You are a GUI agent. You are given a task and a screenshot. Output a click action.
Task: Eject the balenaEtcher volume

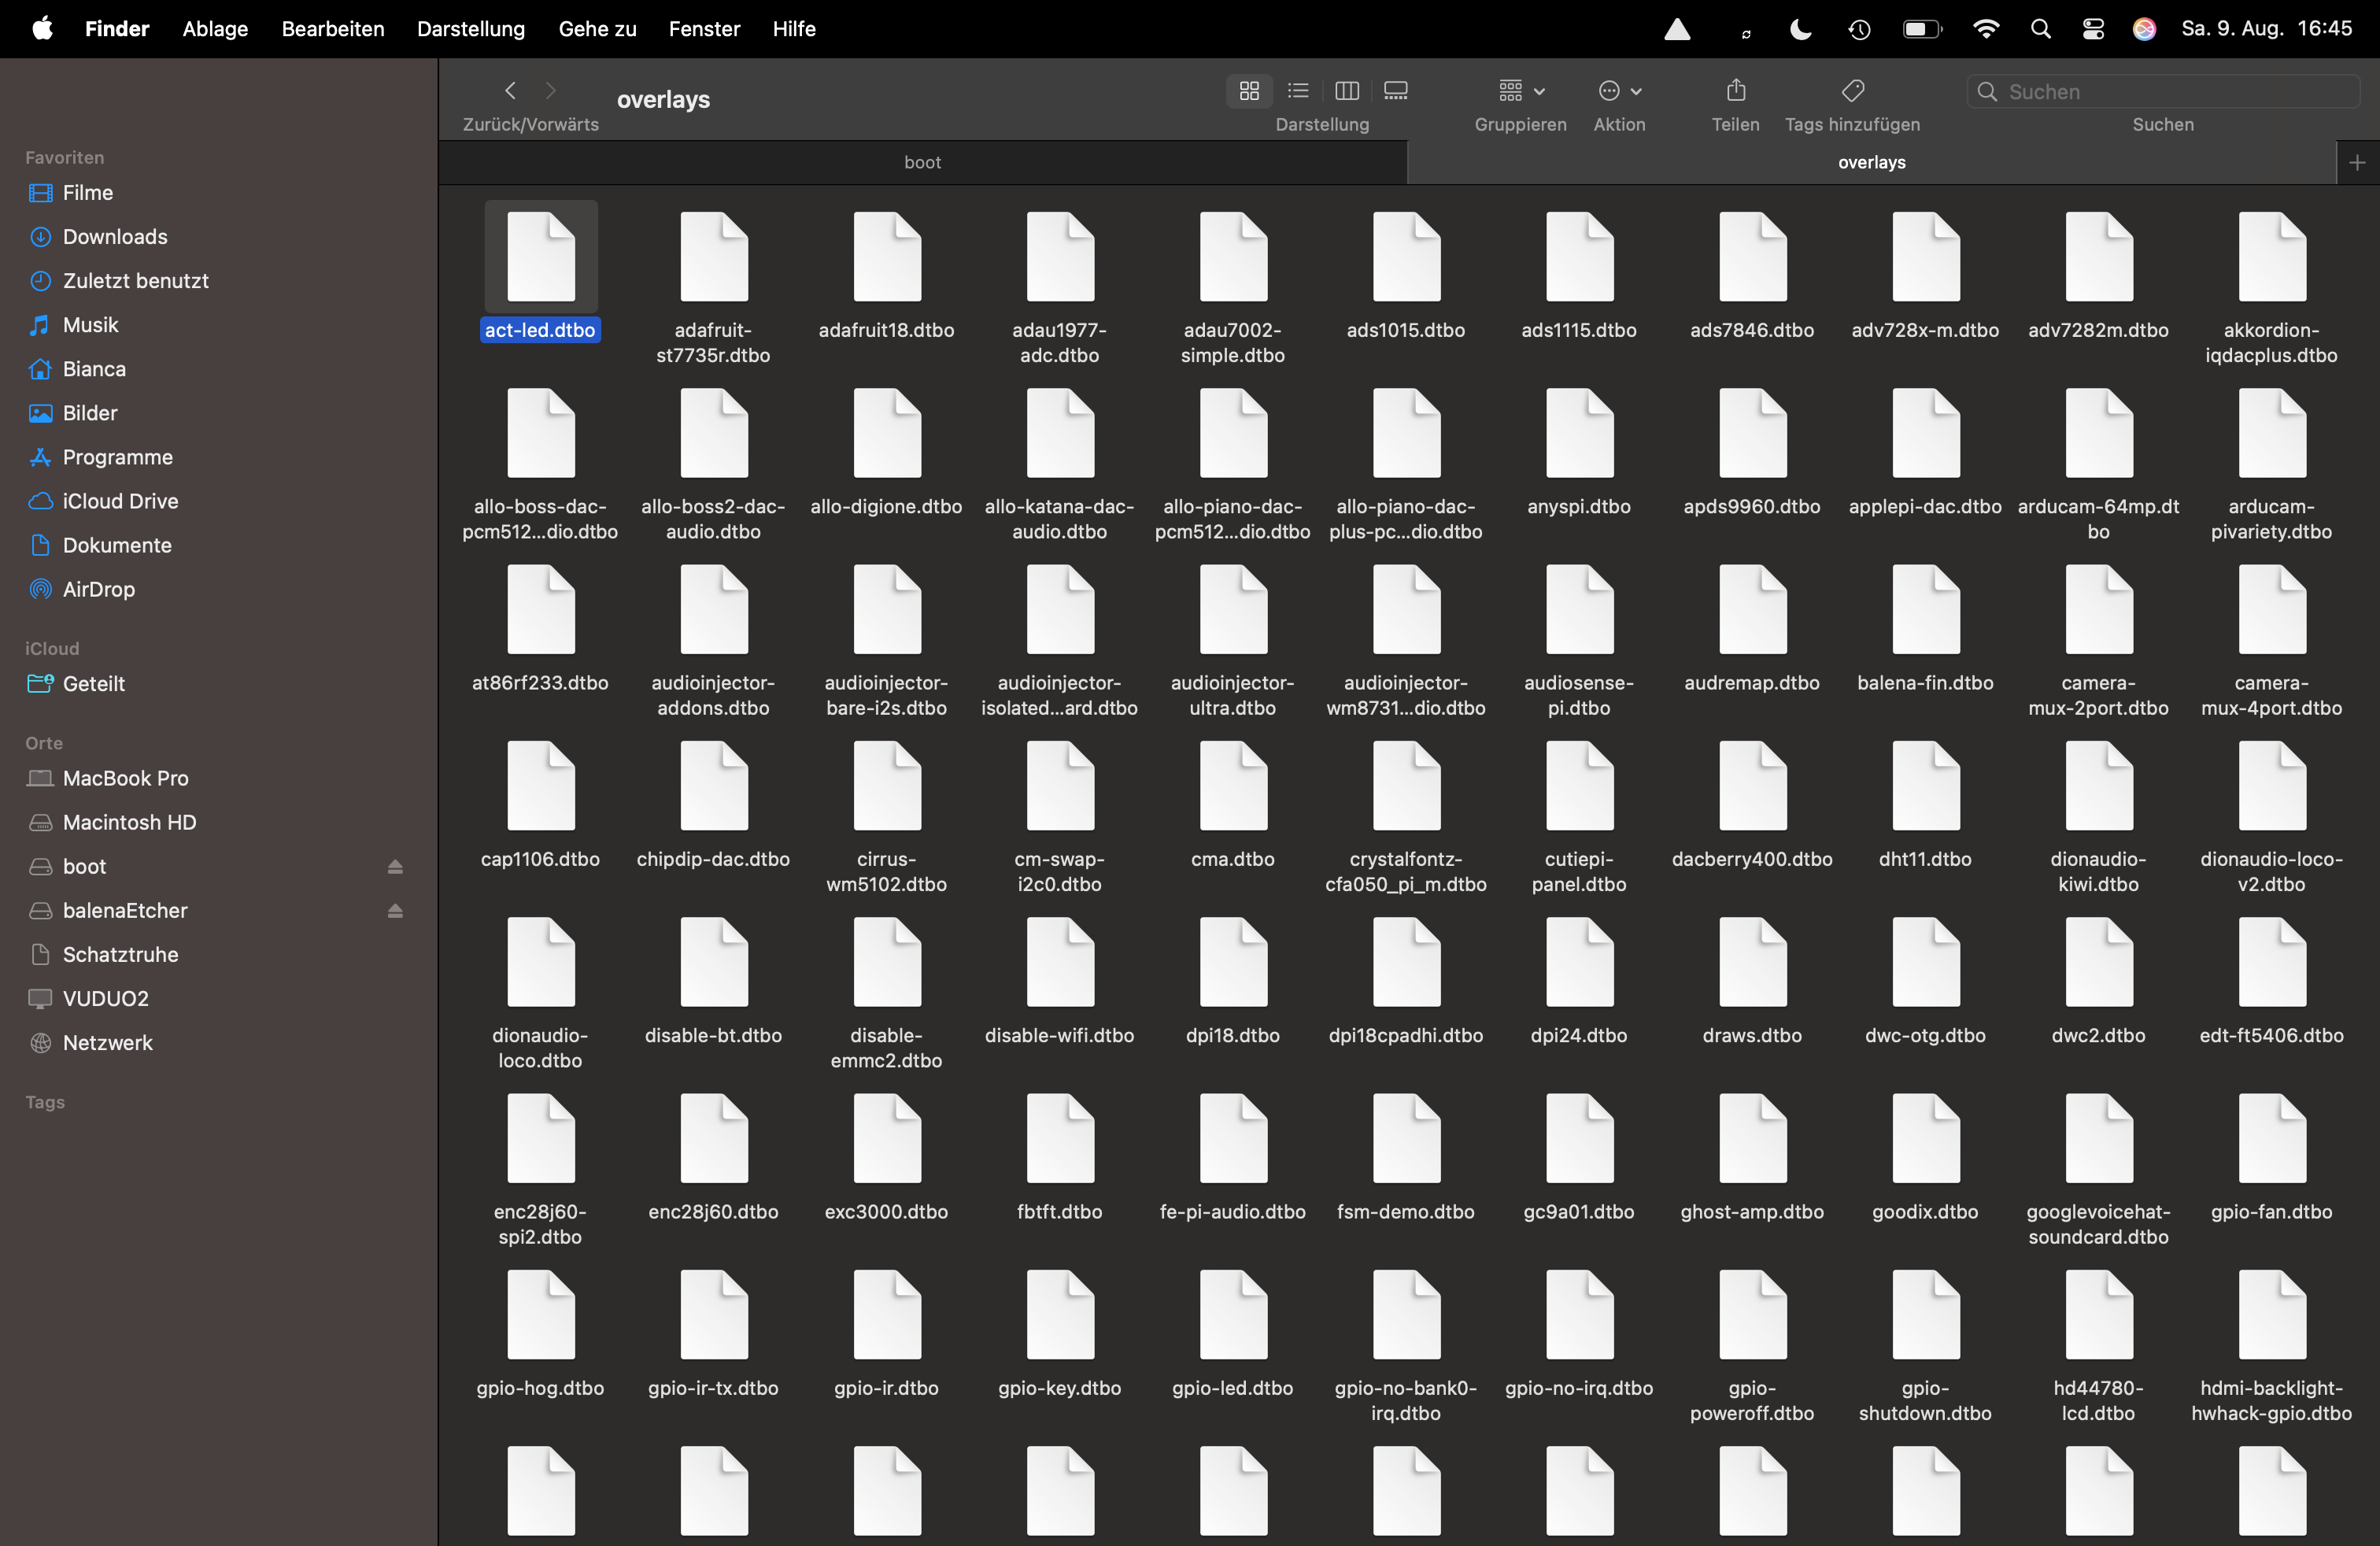(x=395, y=911)
